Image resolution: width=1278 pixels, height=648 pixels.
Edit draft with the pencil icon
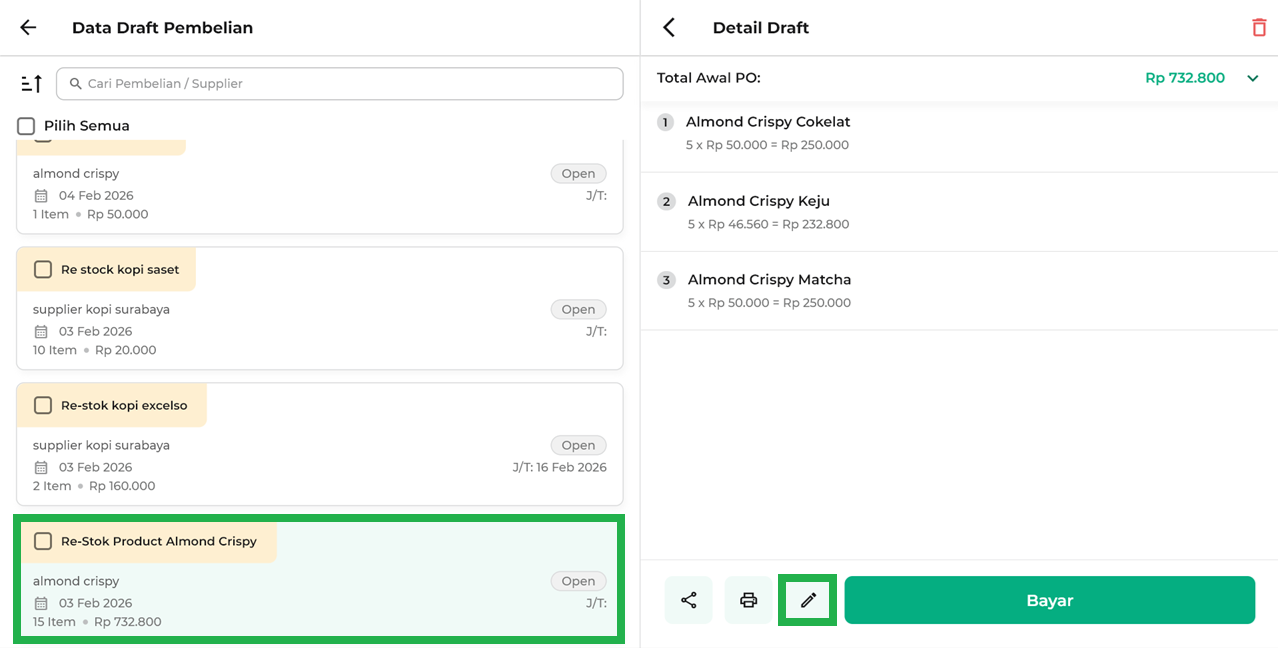click(x=808, y=600)
